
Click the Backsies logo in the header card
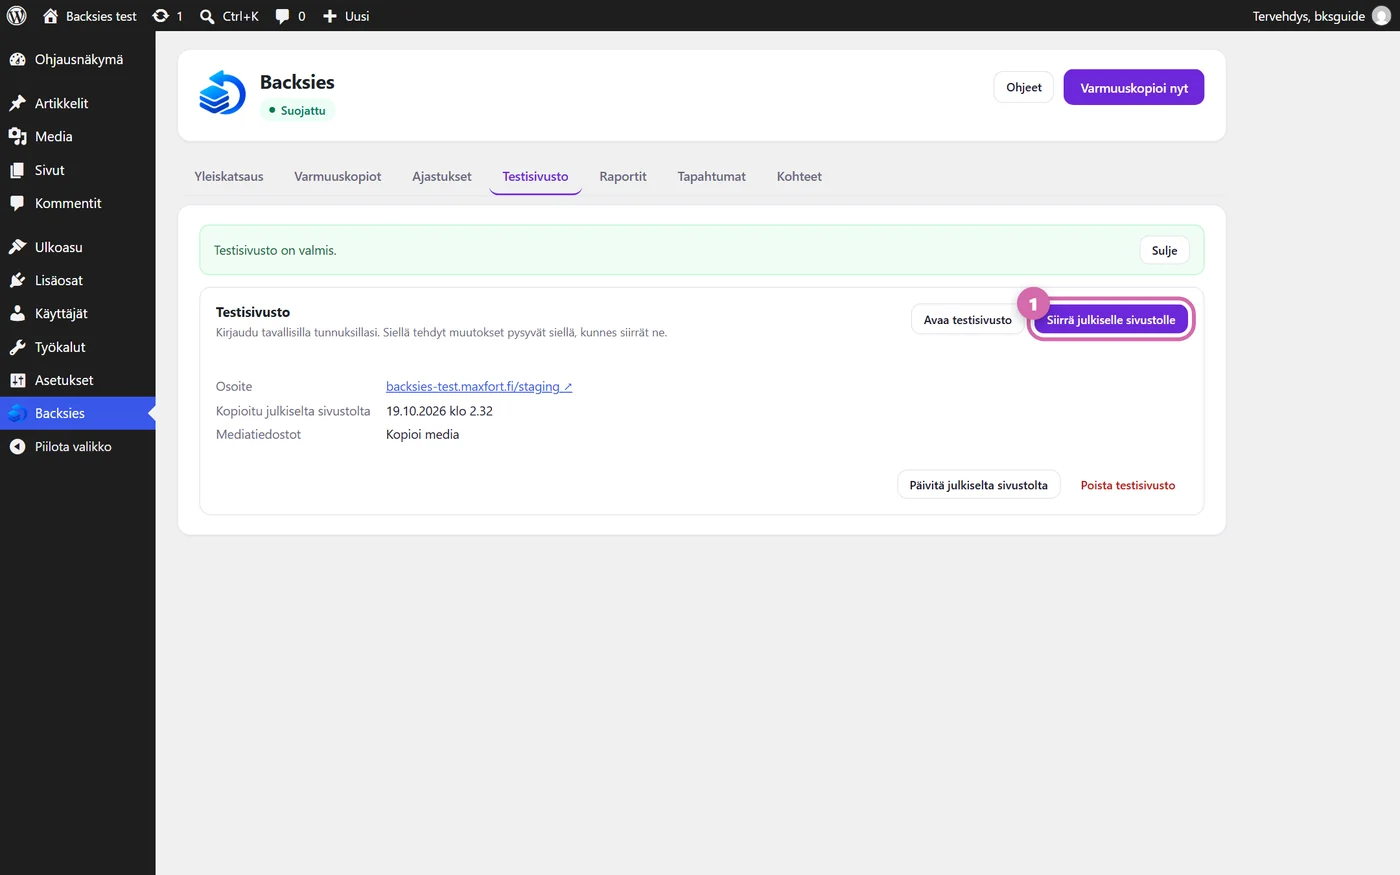(222, 93)
